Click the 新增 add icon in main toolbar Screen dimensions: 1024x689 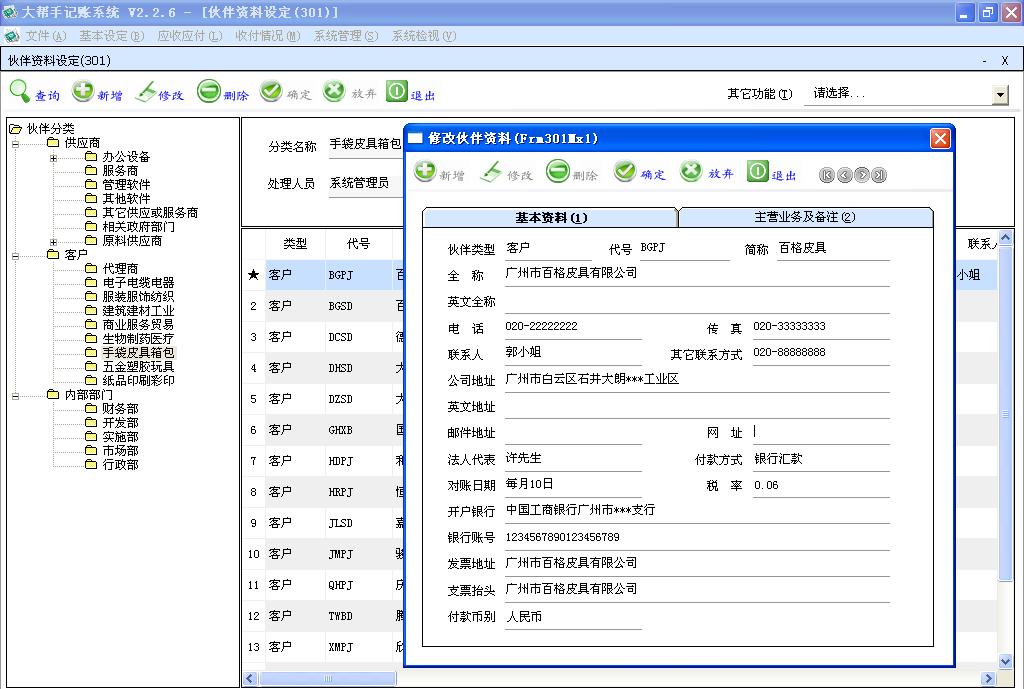click(82, 91)
